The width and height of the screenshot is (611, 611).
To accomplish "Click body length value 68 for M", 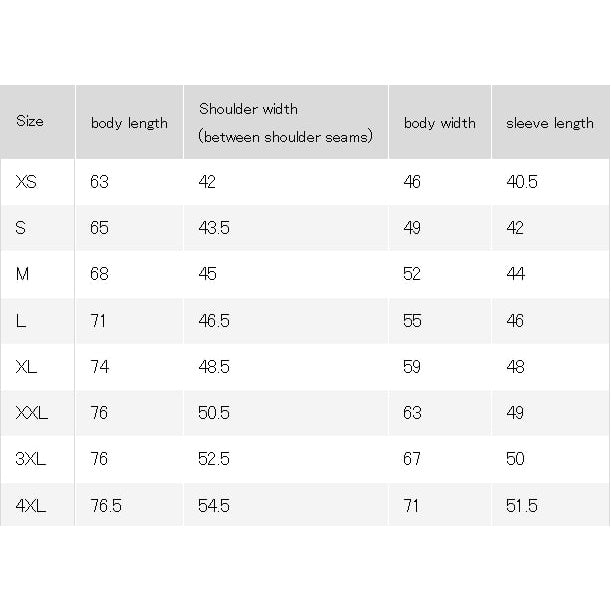I will coord(99,274).
